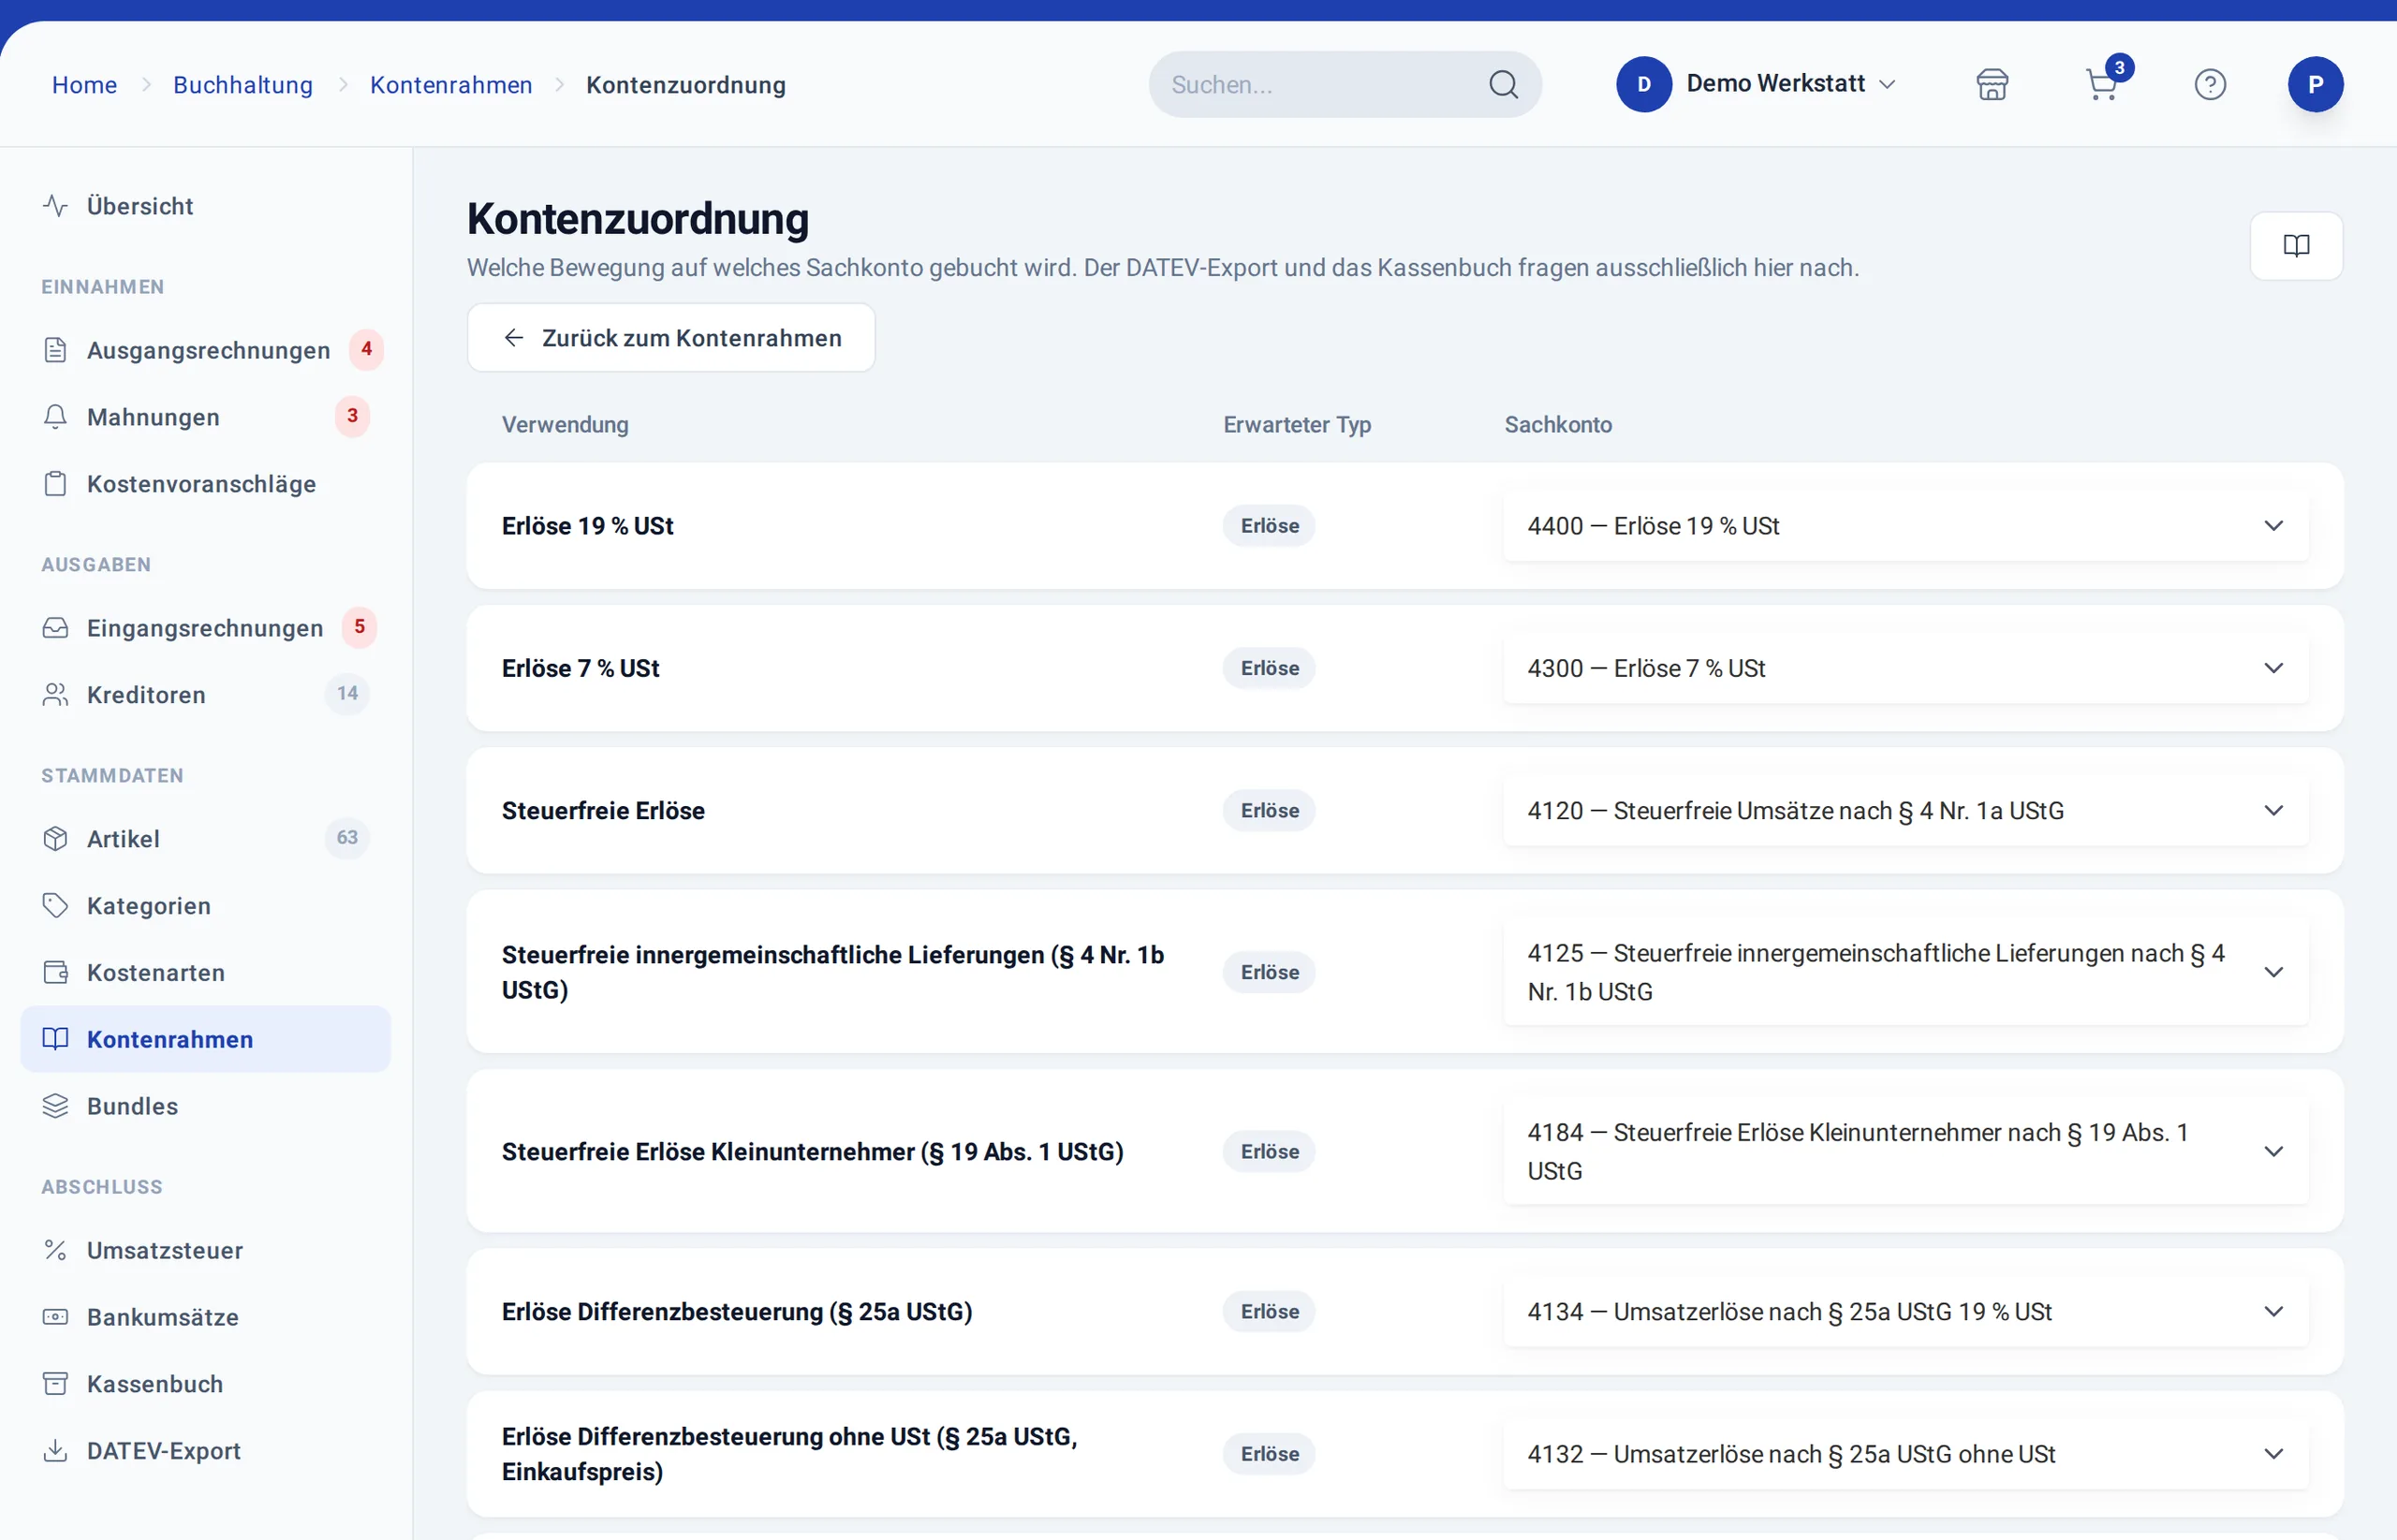Click the Umsatzsteuer percent icon
The image size is (2397, 1540).
[x=56, y=1250]
